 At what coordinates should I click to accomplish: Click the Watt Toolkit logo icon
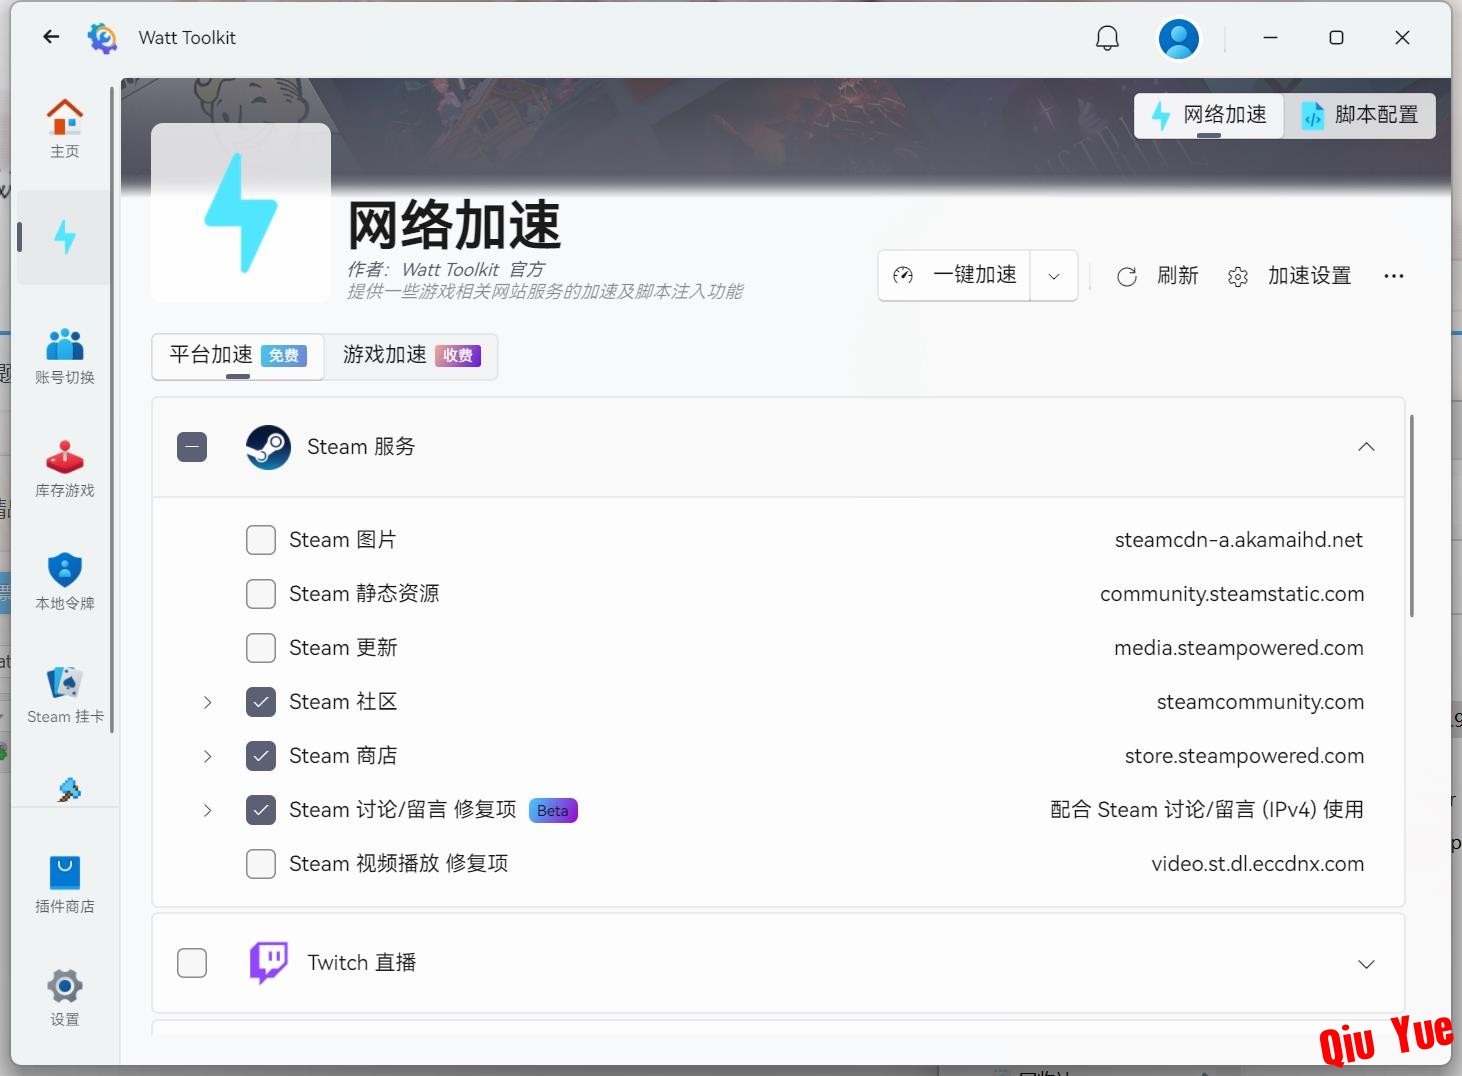pos(102,38)
